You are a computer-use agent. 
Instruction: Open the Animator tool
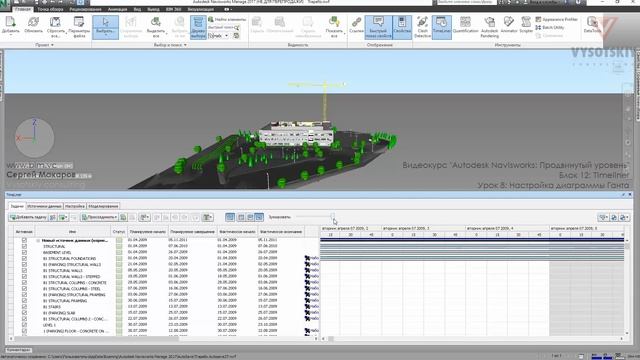tap(509, 25)
